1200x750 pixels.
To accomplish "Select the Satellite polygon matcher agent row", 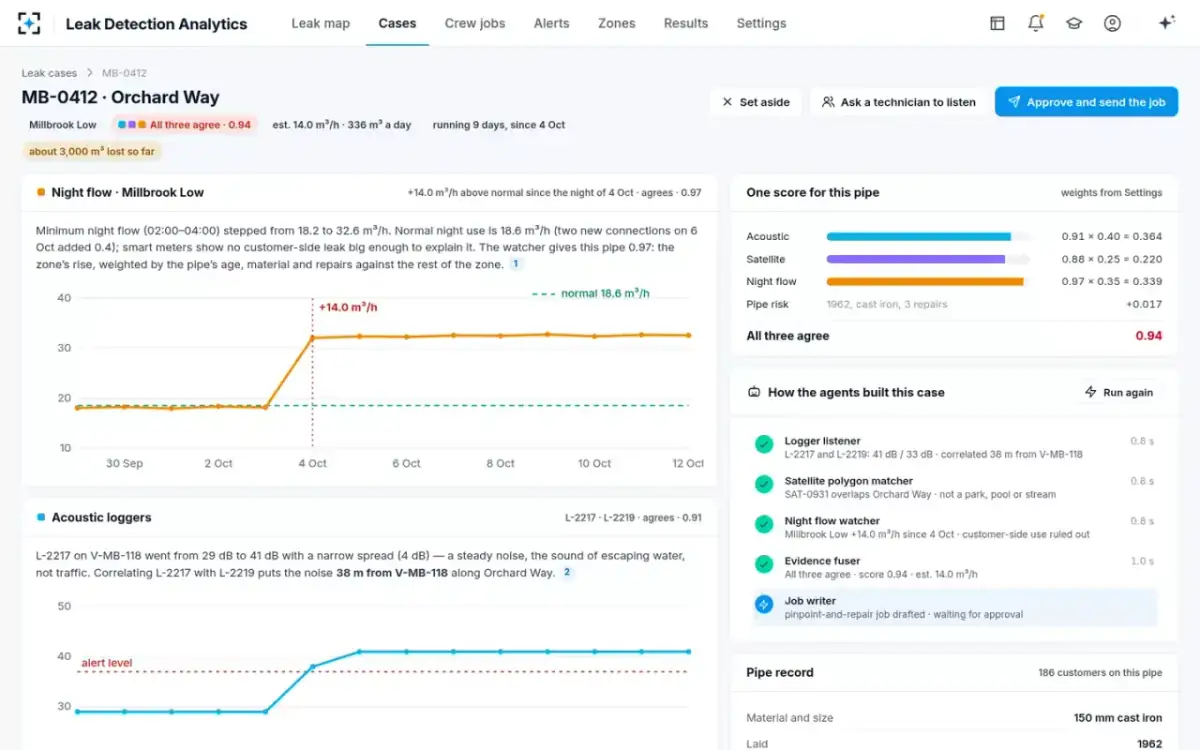I will tap(955, 487).
